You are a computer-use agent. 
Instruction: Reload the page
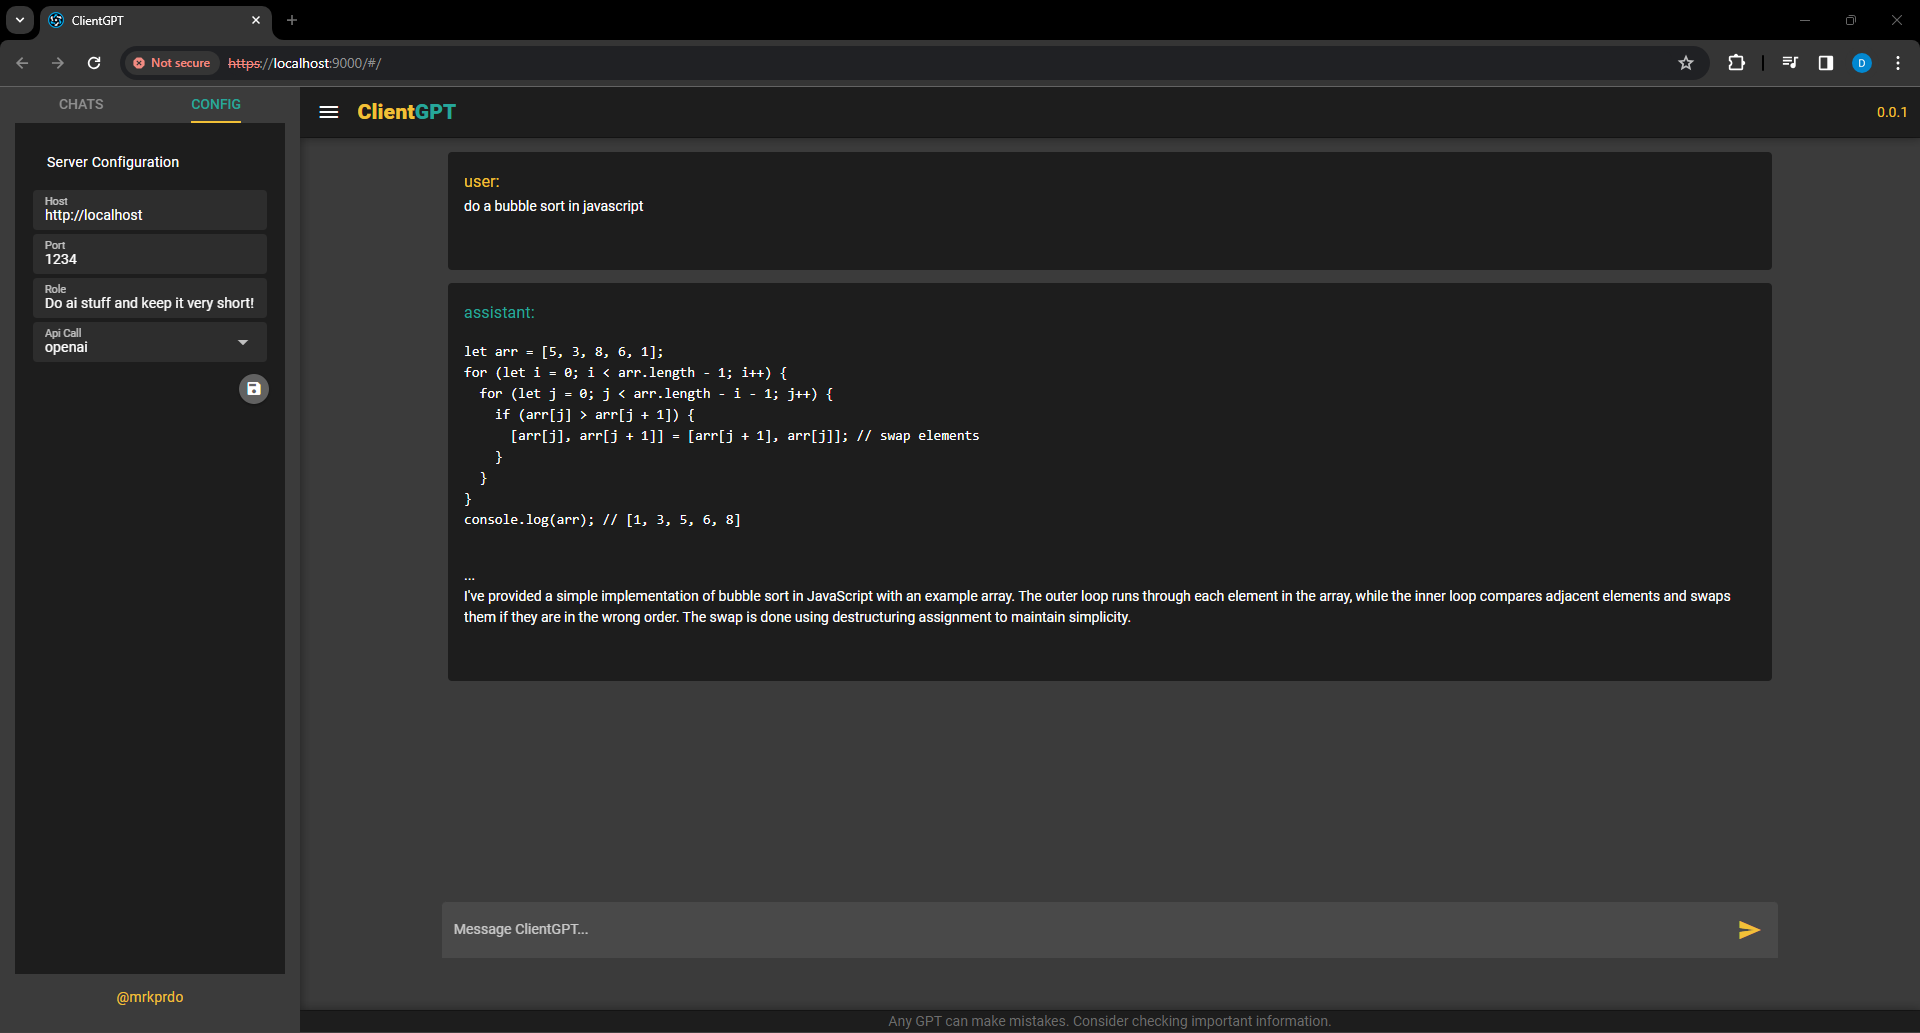[94, 63]
